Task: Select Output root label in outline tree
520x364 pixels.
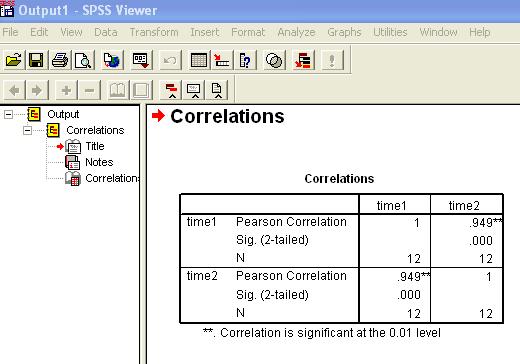Action: coord(63,114)
